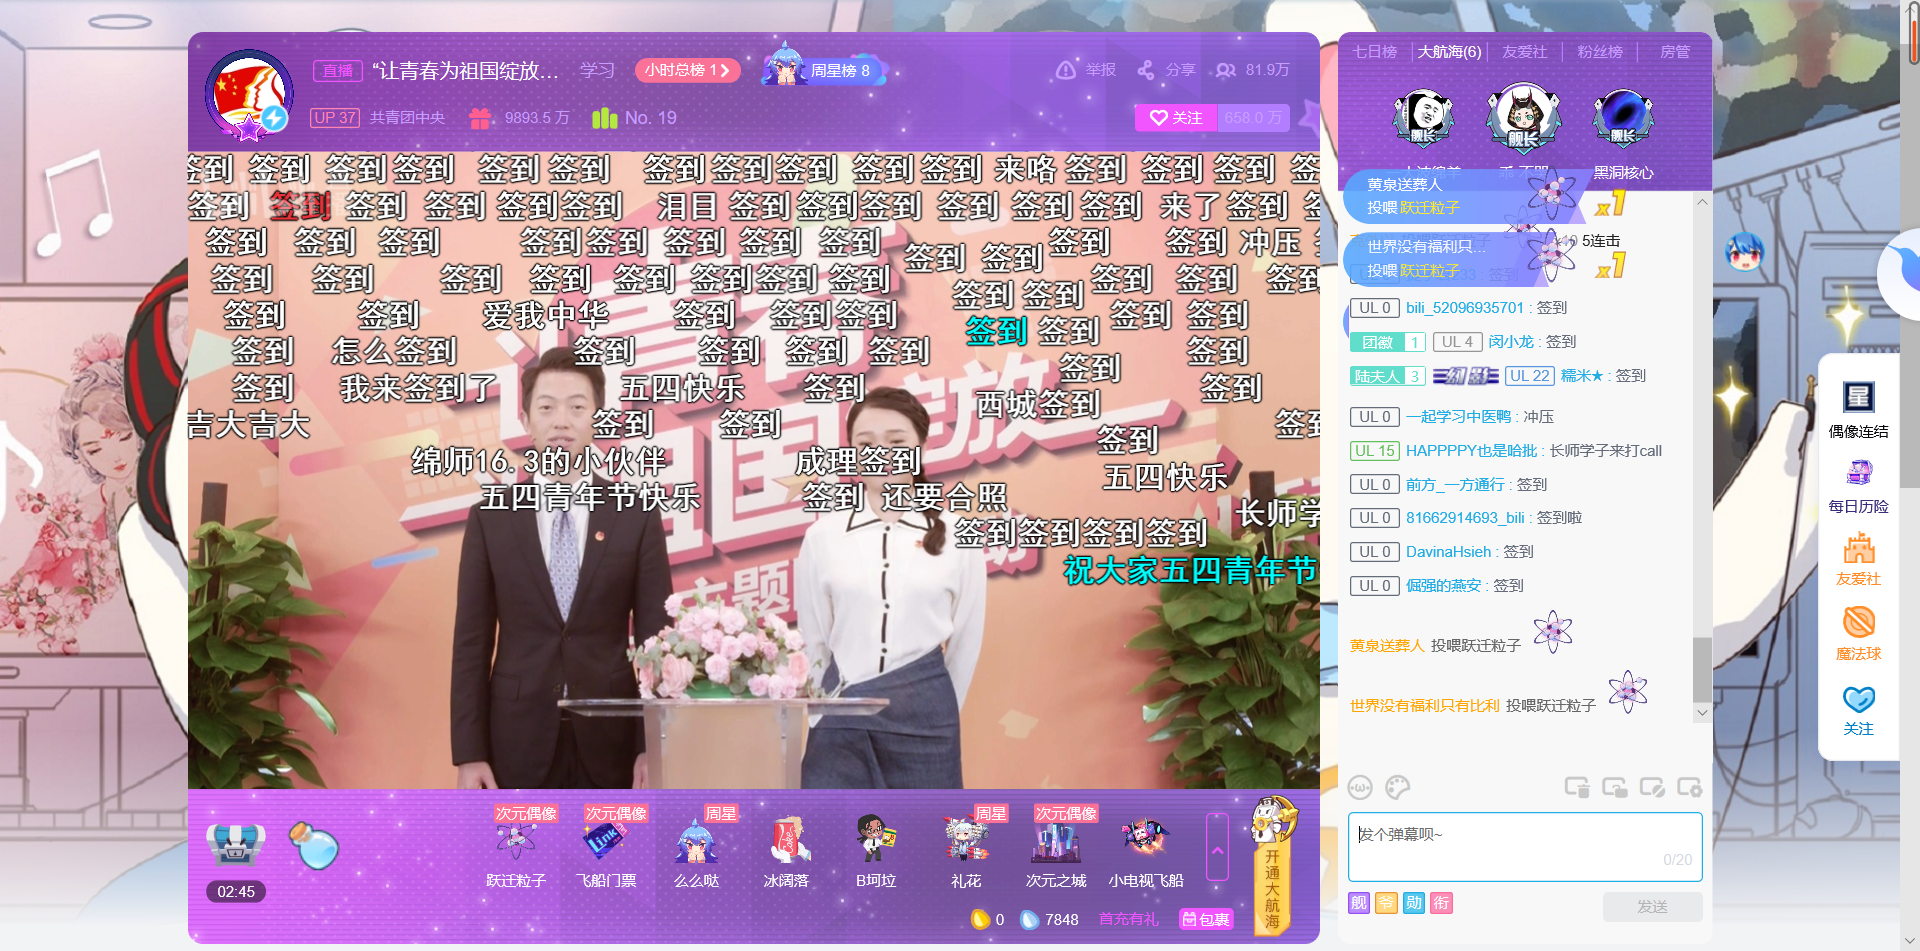
Task: Open the danmaku color palette
Action: point(1398,788)
